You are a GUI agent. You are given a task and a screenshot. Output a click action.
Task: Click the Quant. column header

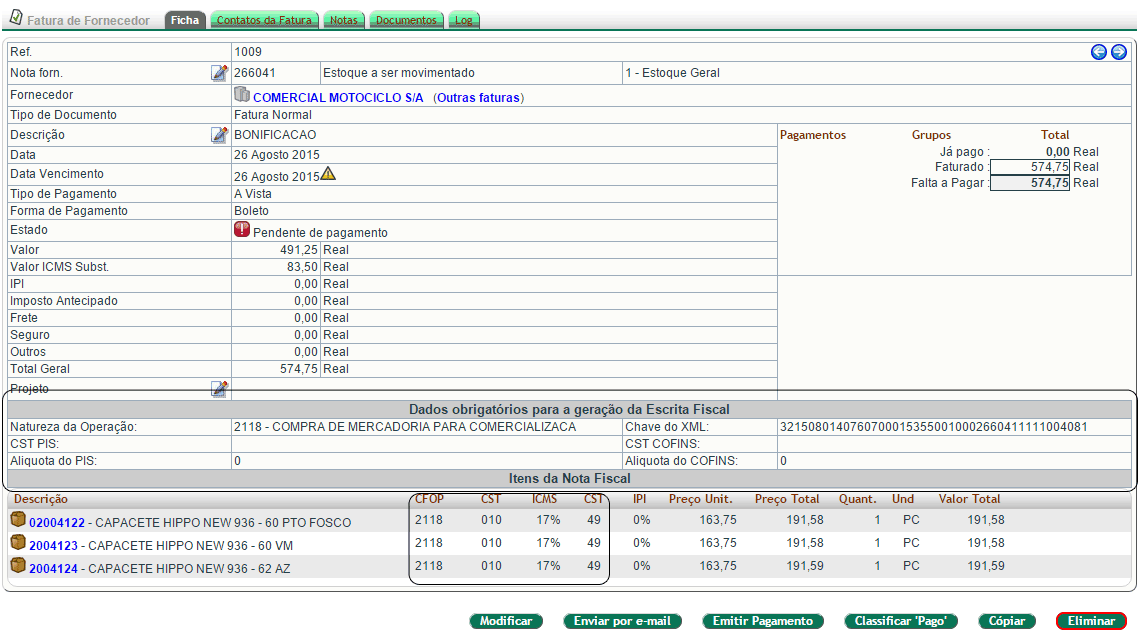857,499
